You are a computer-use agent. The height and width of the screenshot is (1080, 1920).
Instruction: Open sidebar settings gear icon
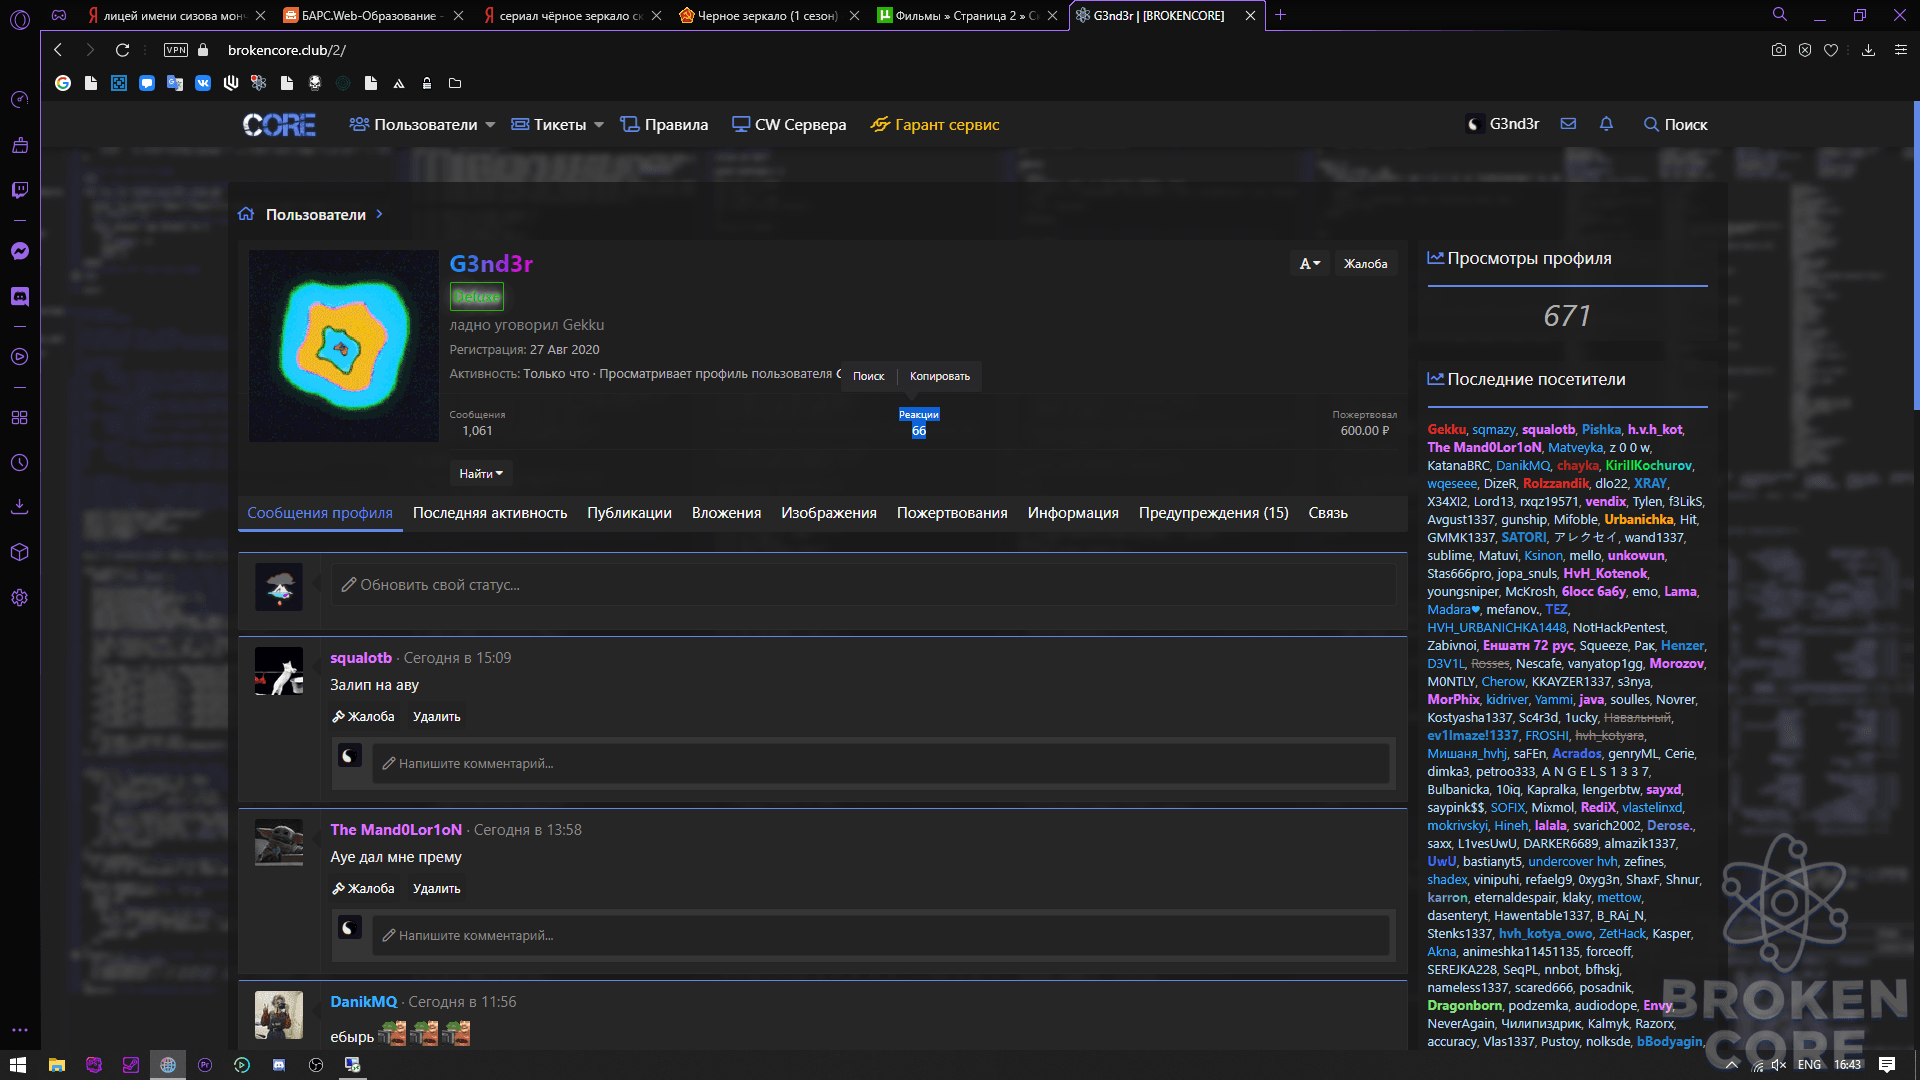[19, 598]
